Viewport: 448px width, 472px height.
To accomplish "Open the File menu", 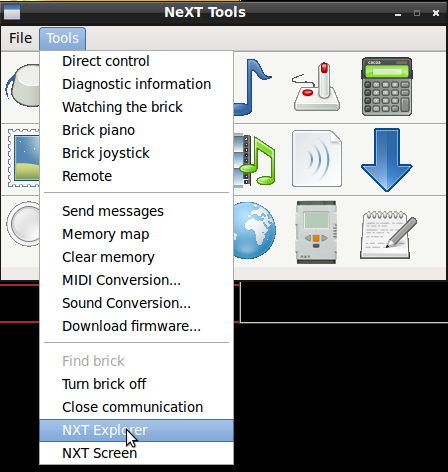I will coord(20,38).
